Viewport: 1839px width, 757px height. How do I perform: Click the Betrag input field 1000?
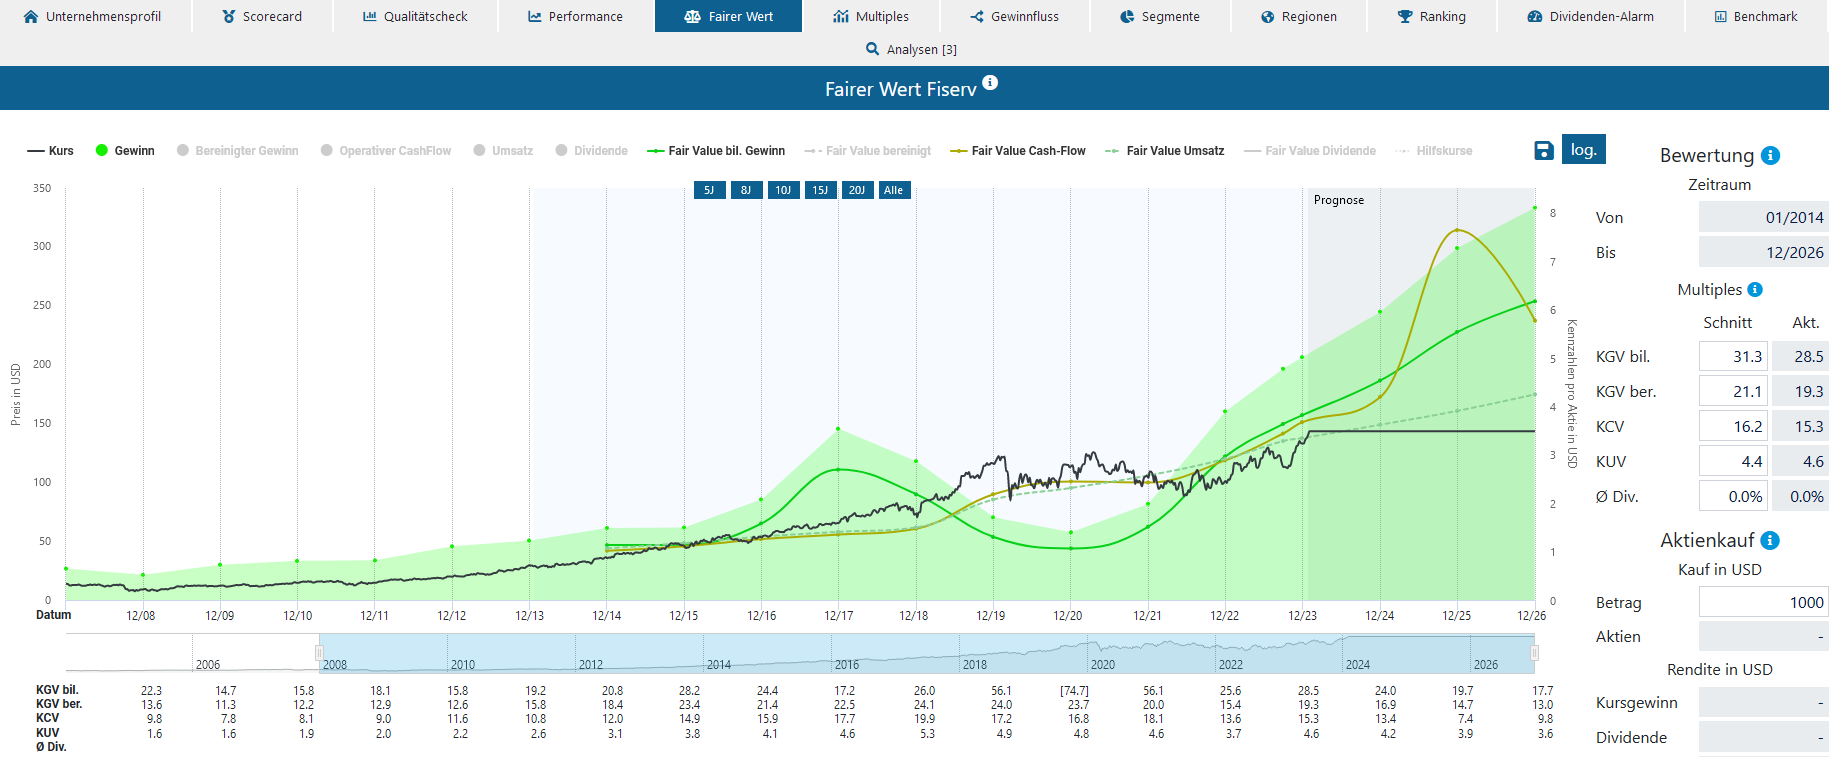click(x=1764, y=602)
